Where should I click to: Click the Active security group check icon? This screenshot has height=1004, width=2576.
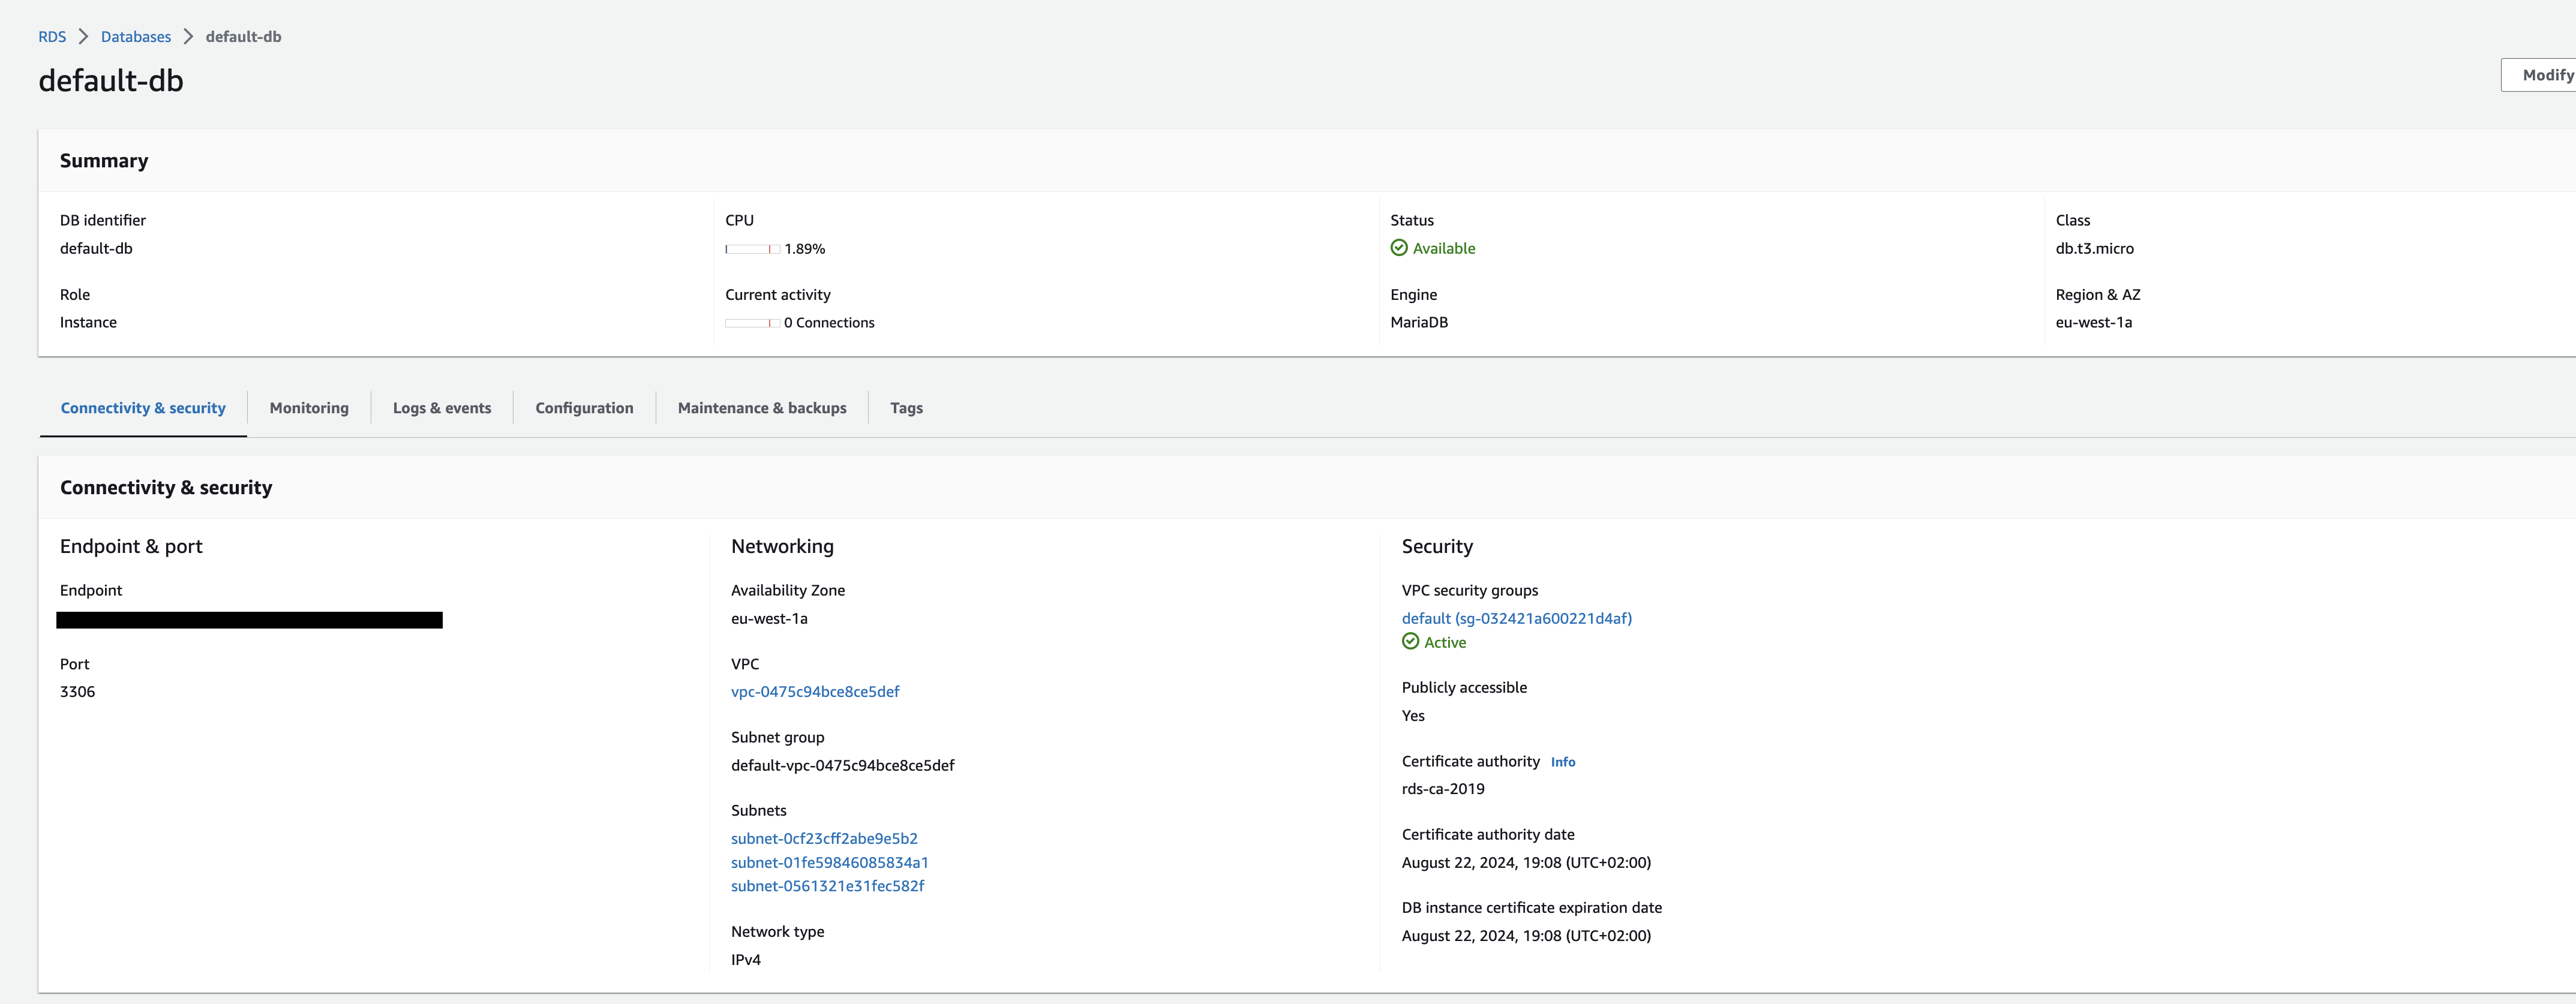[1410, 642]
